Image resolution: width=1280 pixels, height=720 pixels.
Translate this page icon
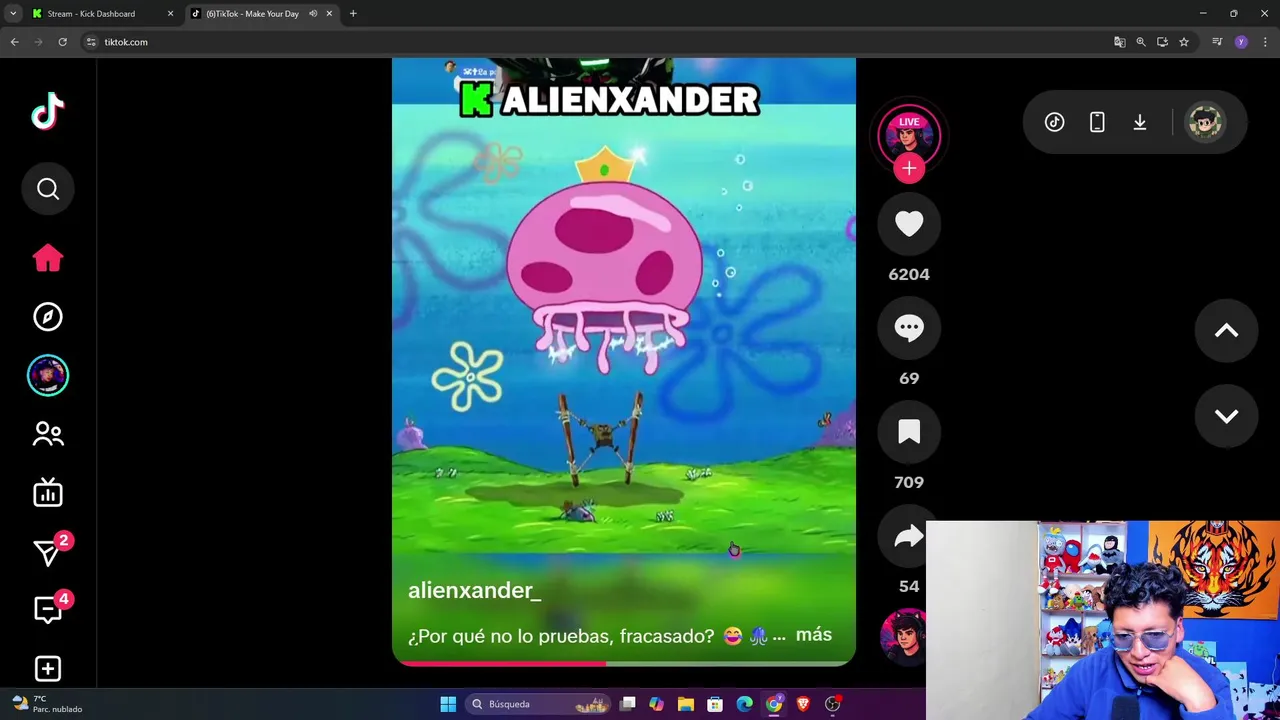1119,42
